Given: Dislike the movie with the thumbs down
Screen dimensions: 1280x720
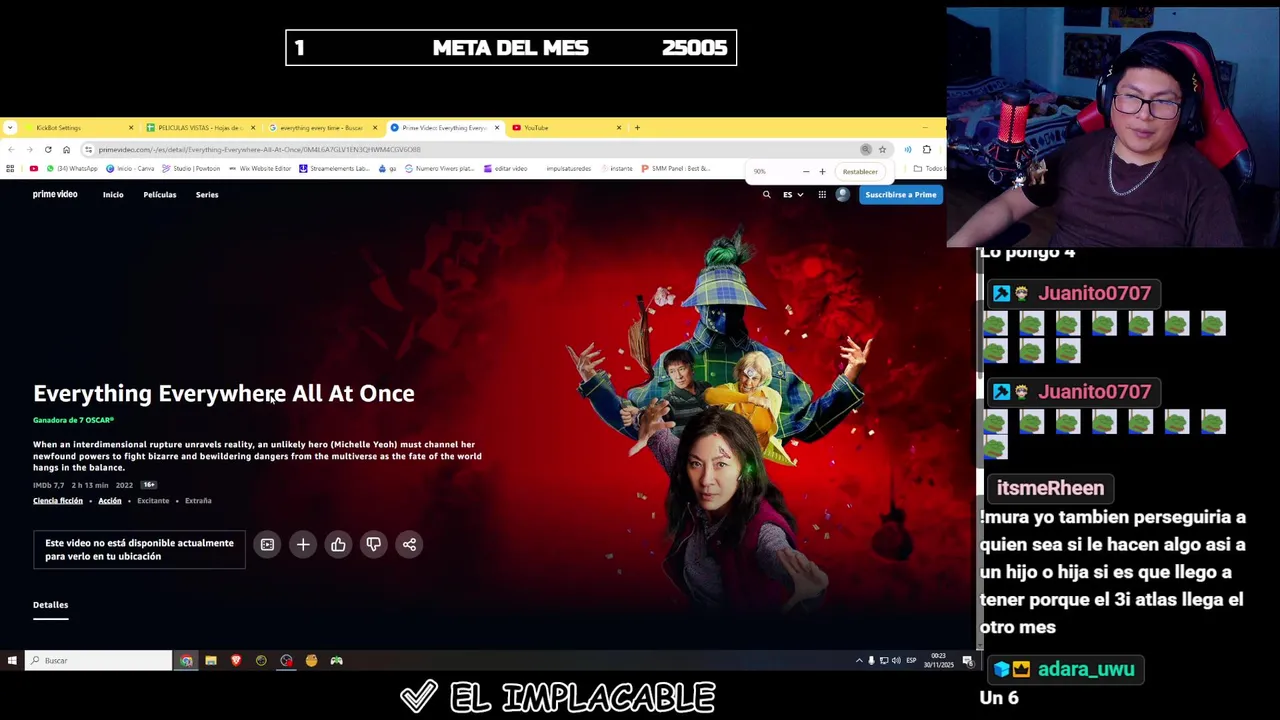Looking at the screenshot, I should click(x=373, y=545).
